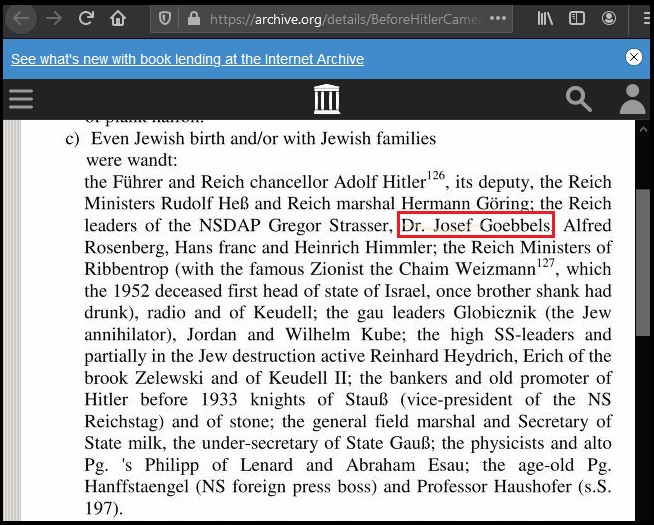Image resolution: width=654 pixels, height=525 pixels.
Task: Dismiss the blue lending announcement banner
Action: point(634,57)
